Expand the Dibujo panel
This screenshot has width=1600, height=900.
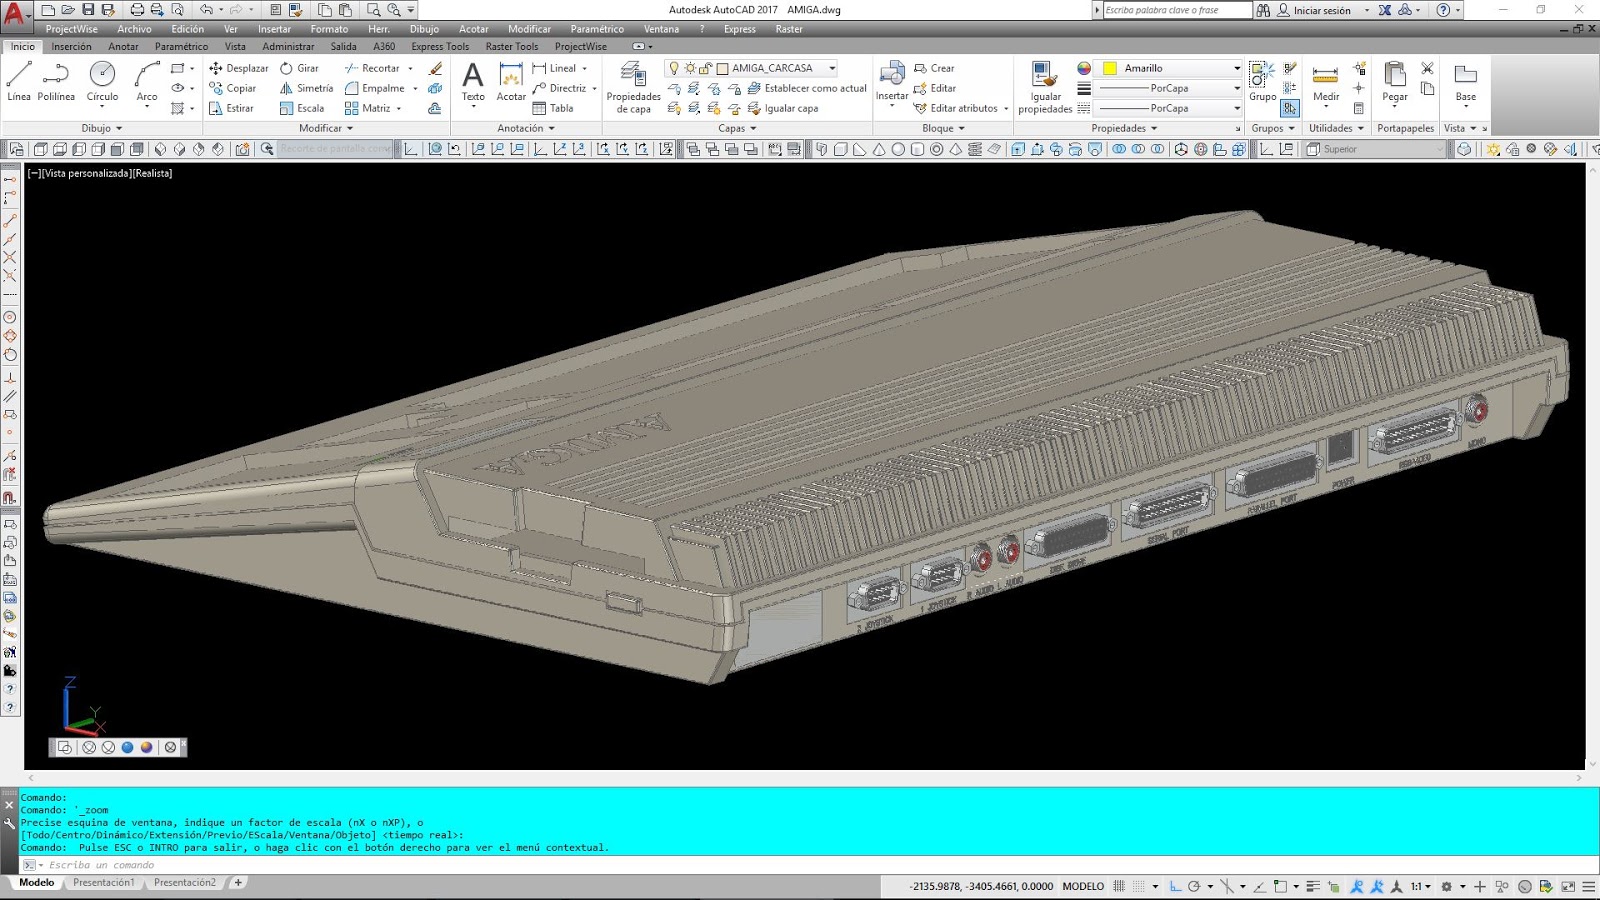click(x=101, y=128)
